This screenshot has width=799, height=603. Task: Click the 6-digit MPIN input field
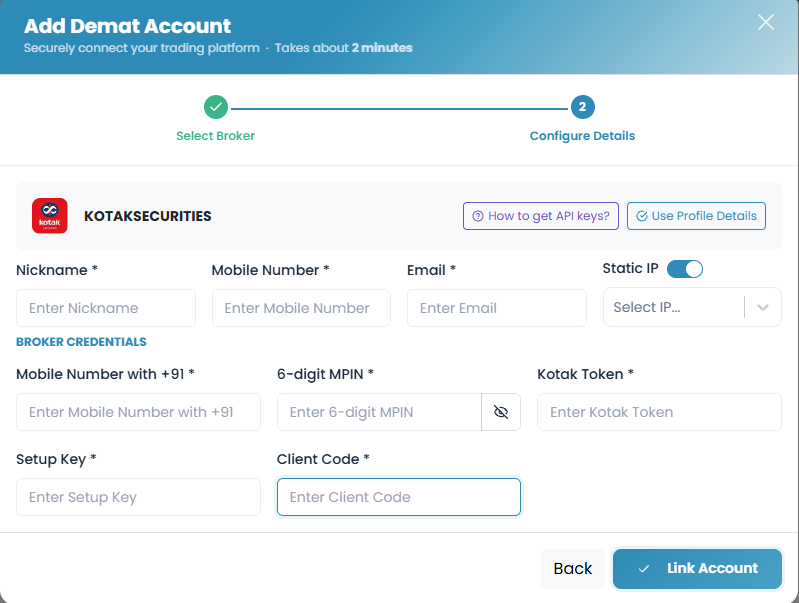380,412
